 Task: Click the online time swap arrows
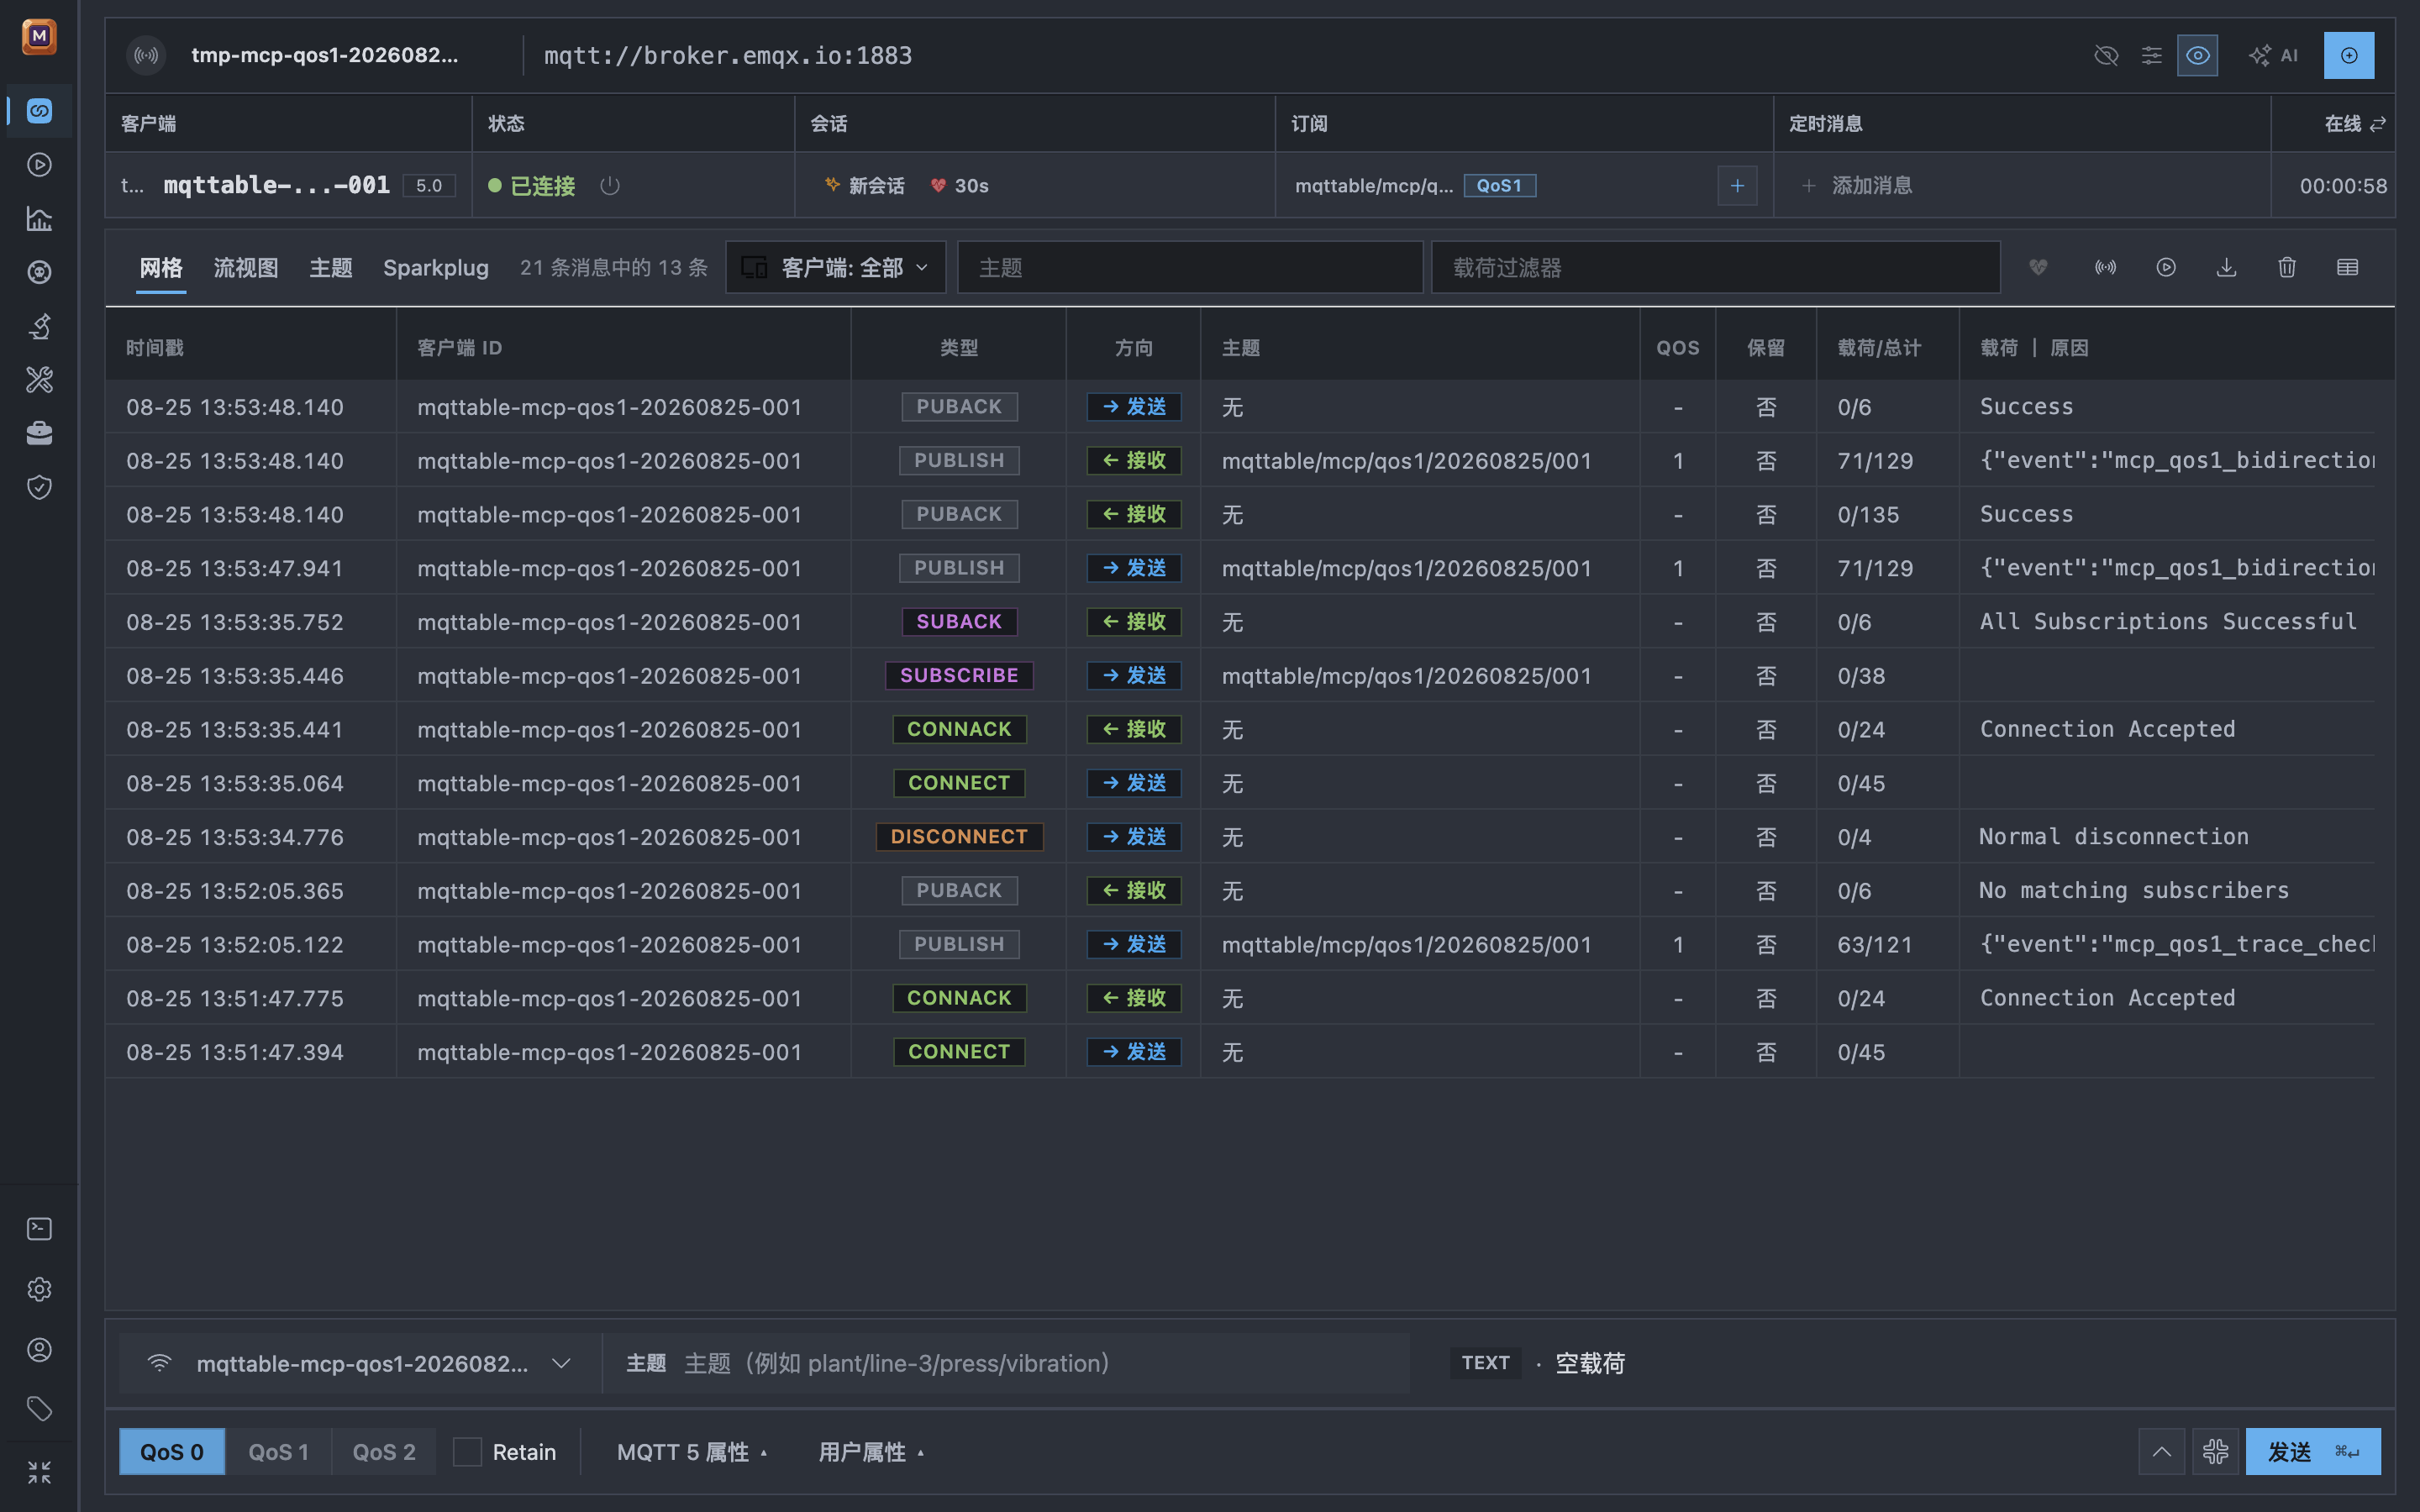(2378, 124)
